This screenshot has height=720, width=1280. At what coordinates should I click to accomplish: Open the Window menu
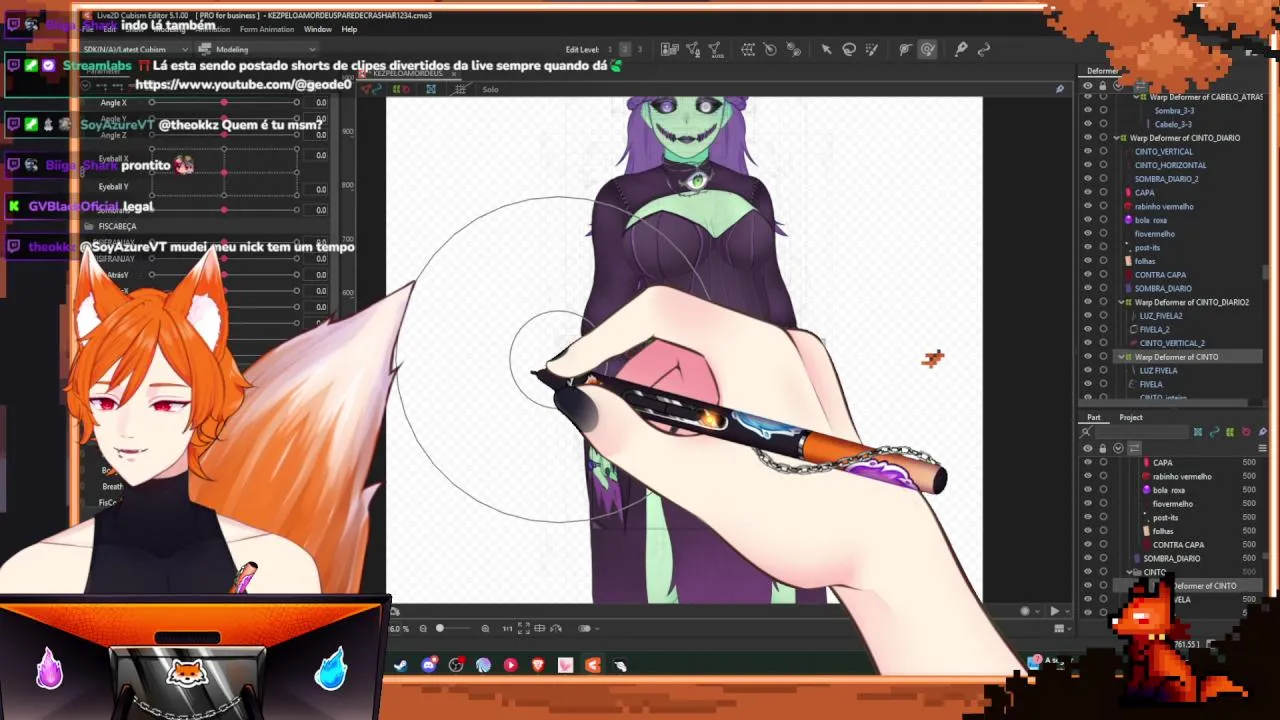pyautogui.click(x=317, y=29)
